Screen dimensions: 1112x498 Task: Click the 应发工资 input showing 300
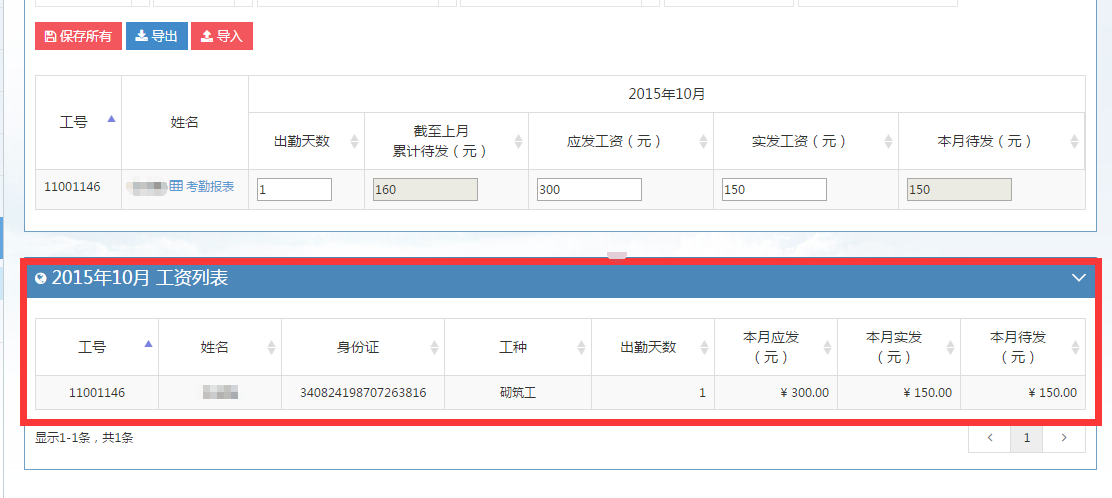point(588,189)
